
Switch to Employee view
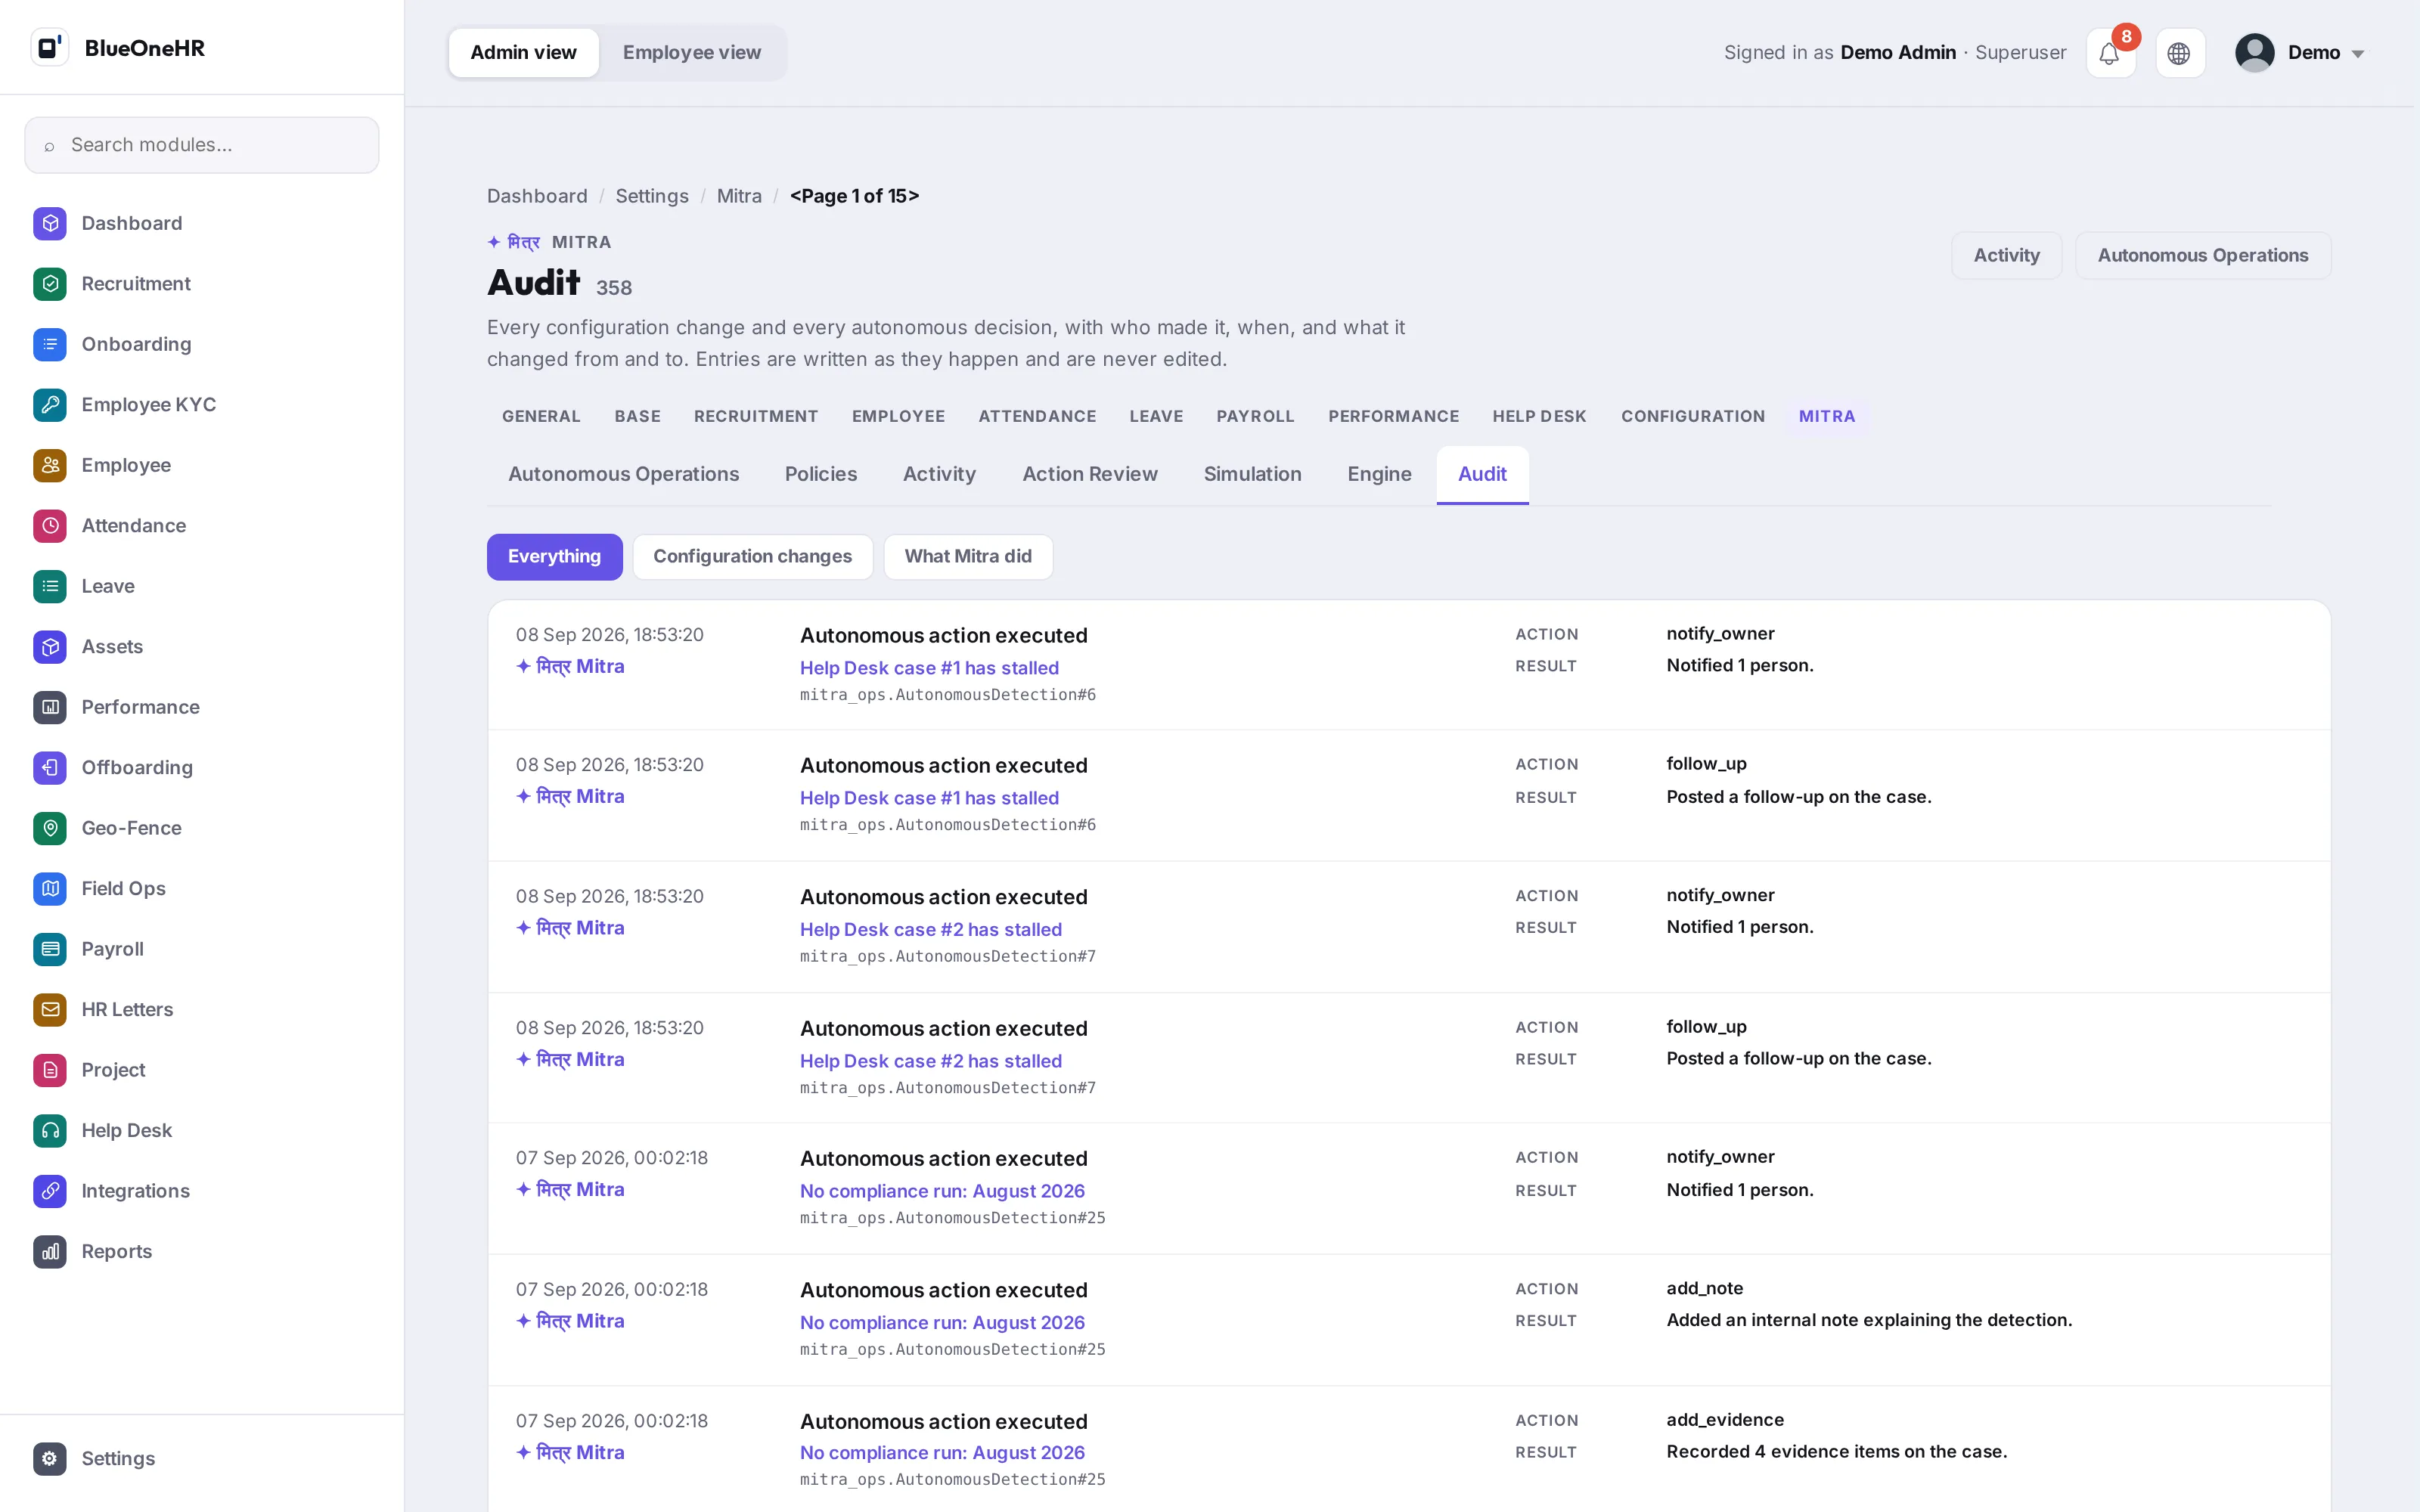pos(692,53)
